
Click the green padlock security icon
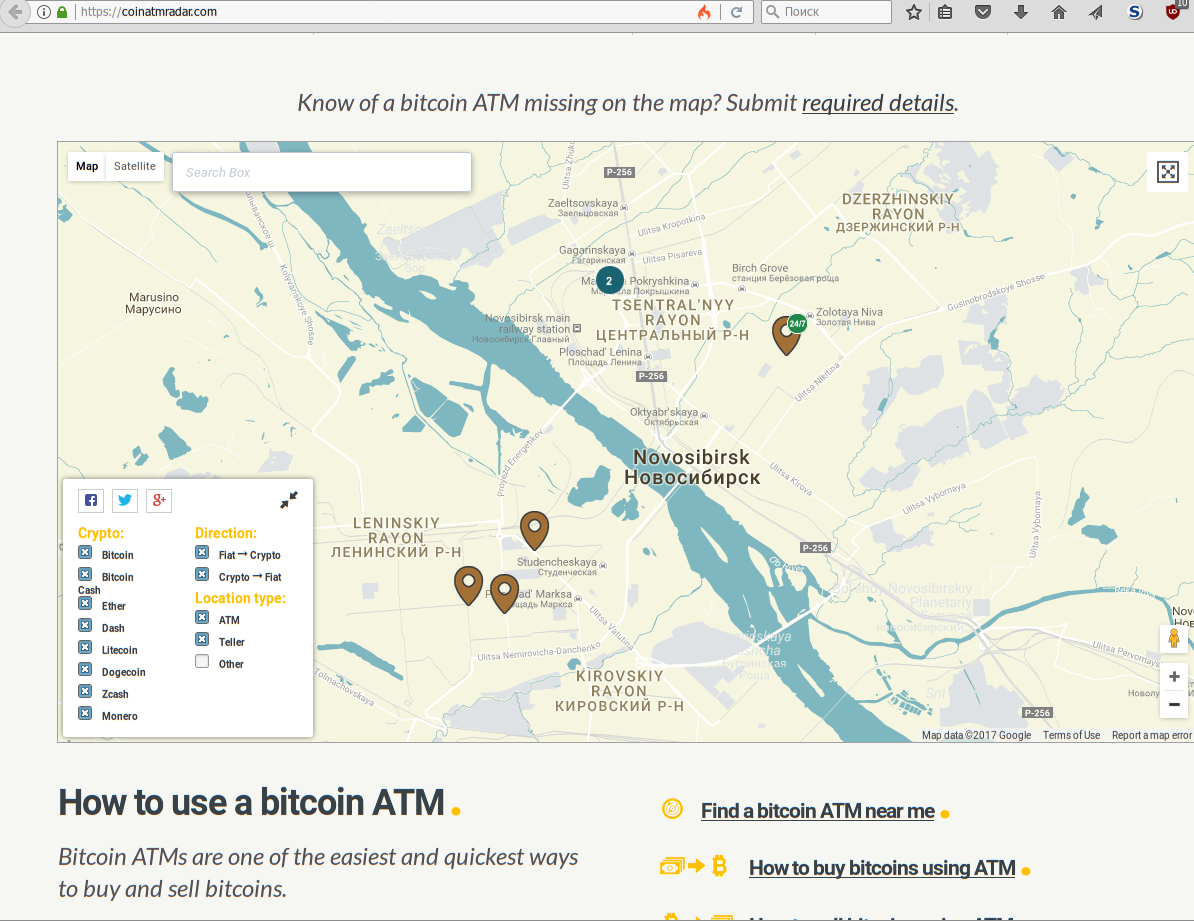[x=62, y=11]
